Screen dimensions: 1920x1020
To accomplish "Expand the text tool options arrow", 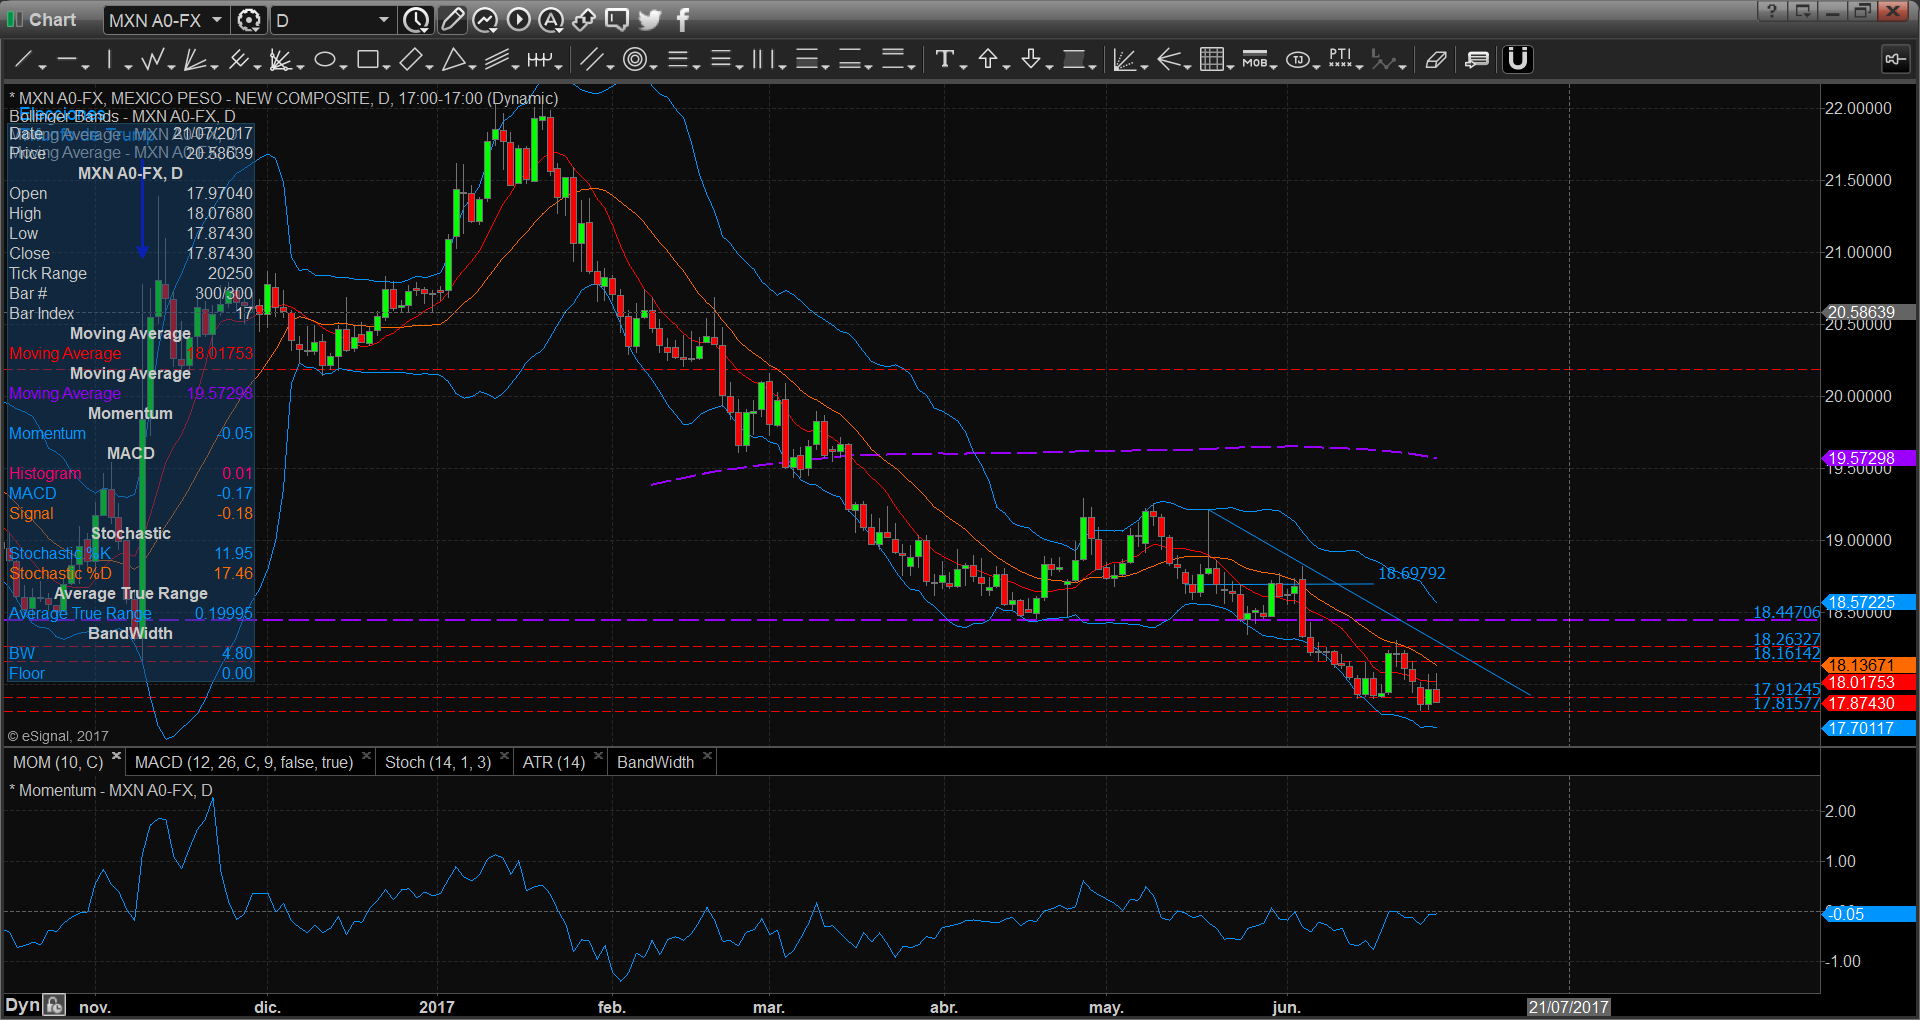I will tap(964, 66).
